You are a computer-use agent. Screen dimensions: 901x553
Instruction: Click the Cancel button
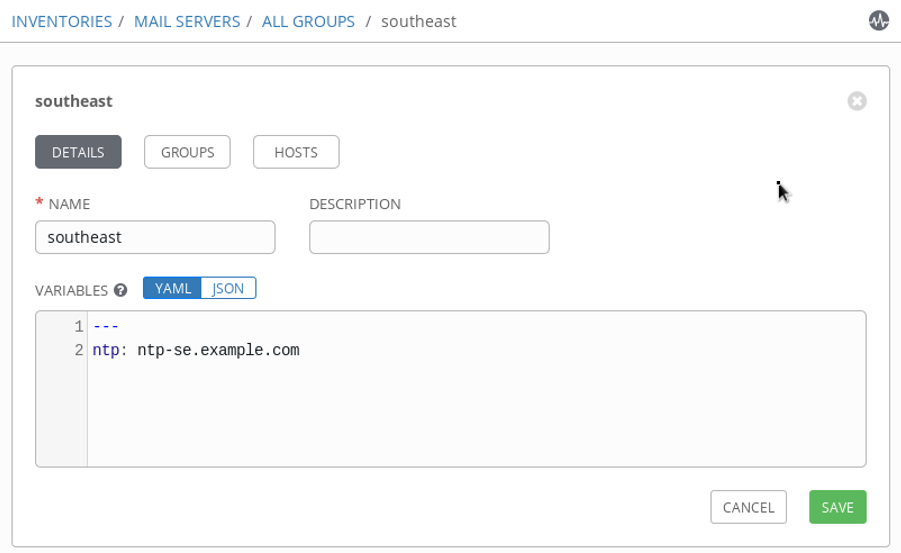click(x=748, y=507)
